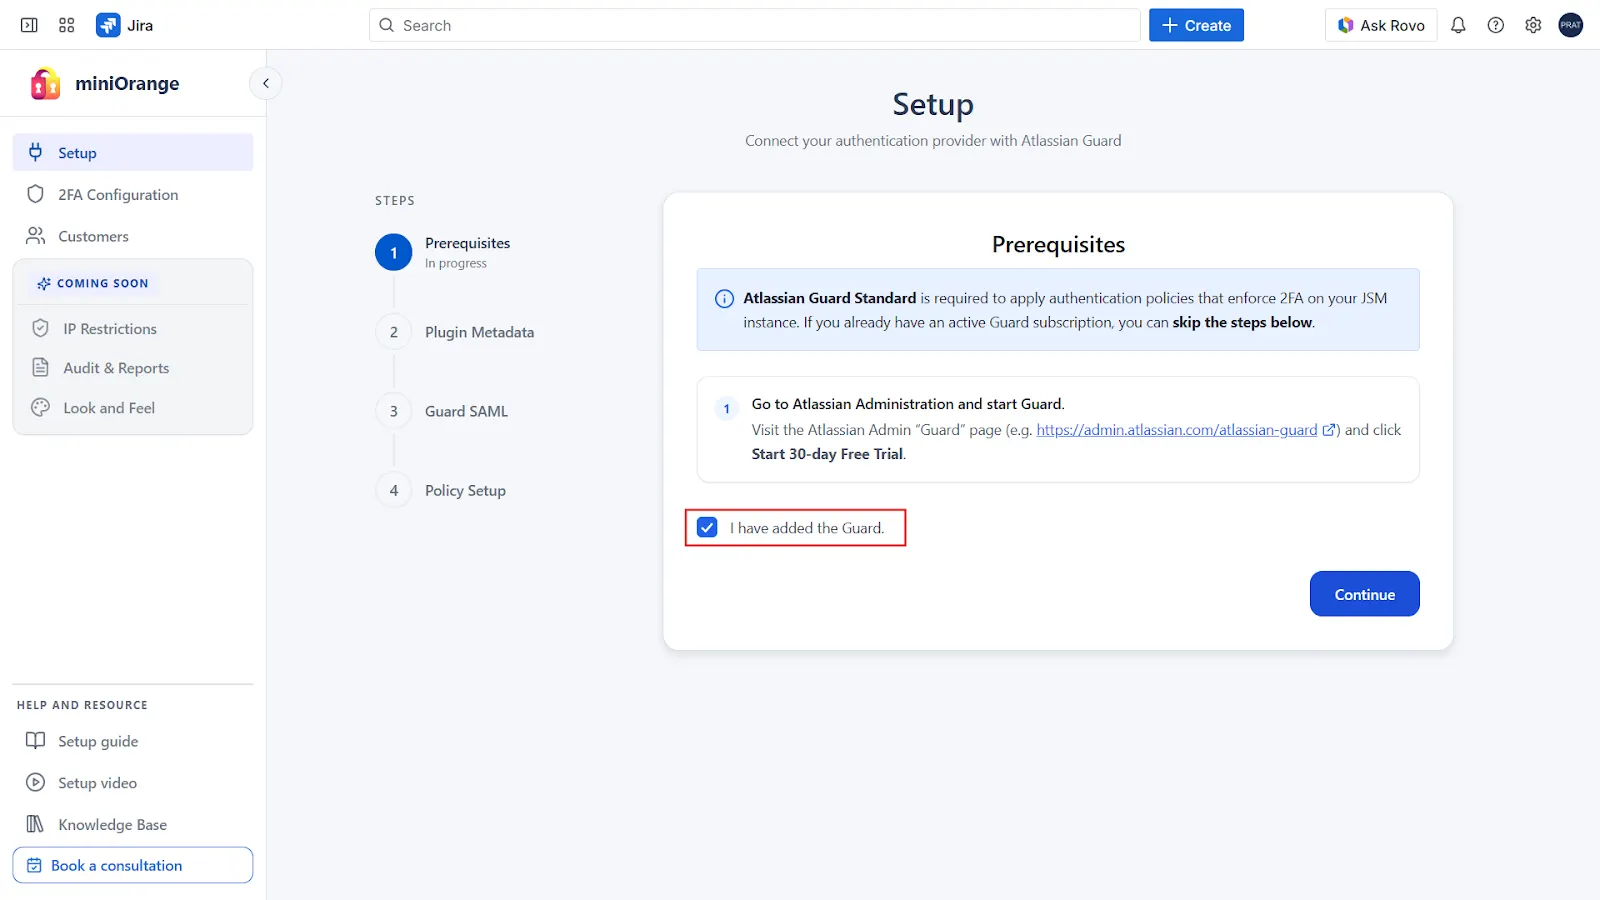
Task: Select IP Restrictions under Coming Soon
Action: coord(109,328)
